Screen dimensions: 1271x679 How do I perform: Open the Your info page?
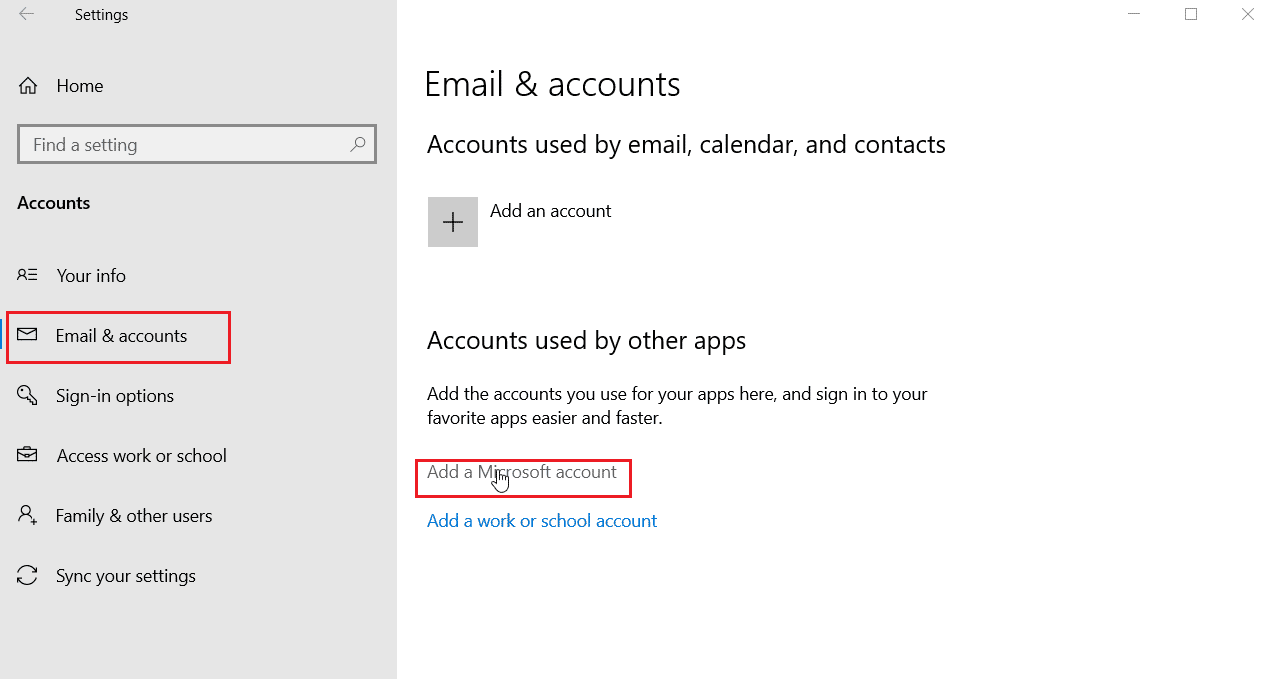(x=91, y=275)
